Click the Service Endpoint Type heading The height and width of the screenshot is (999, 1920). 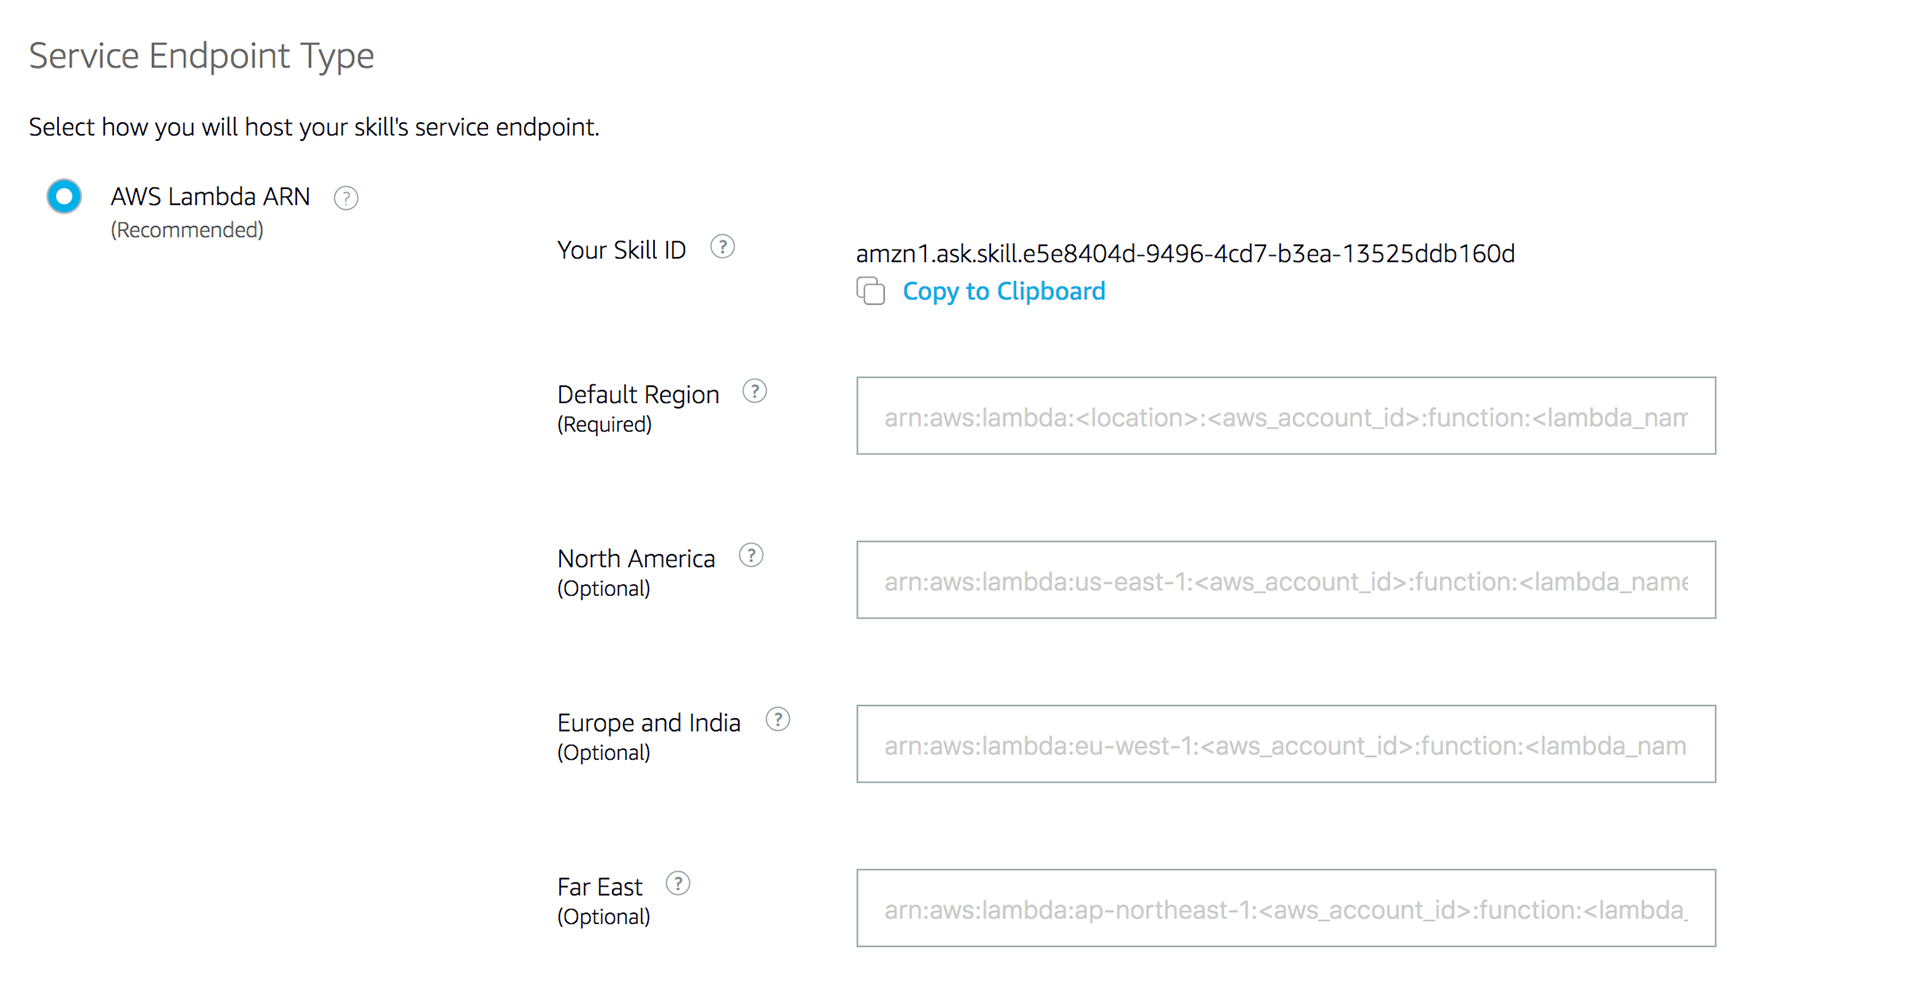(201, 56)
